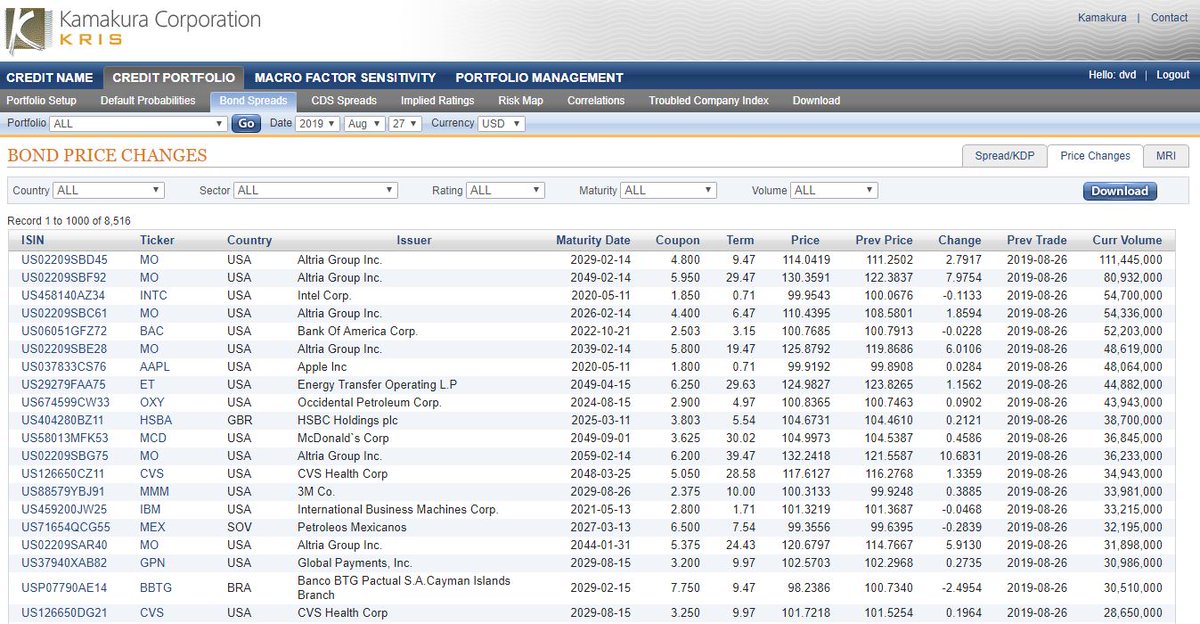Open ISIN US06051GFZ72
Image resolution: width=1200 pixels, height=624 pixels.
pyautogui.click(x=63, y=331)
